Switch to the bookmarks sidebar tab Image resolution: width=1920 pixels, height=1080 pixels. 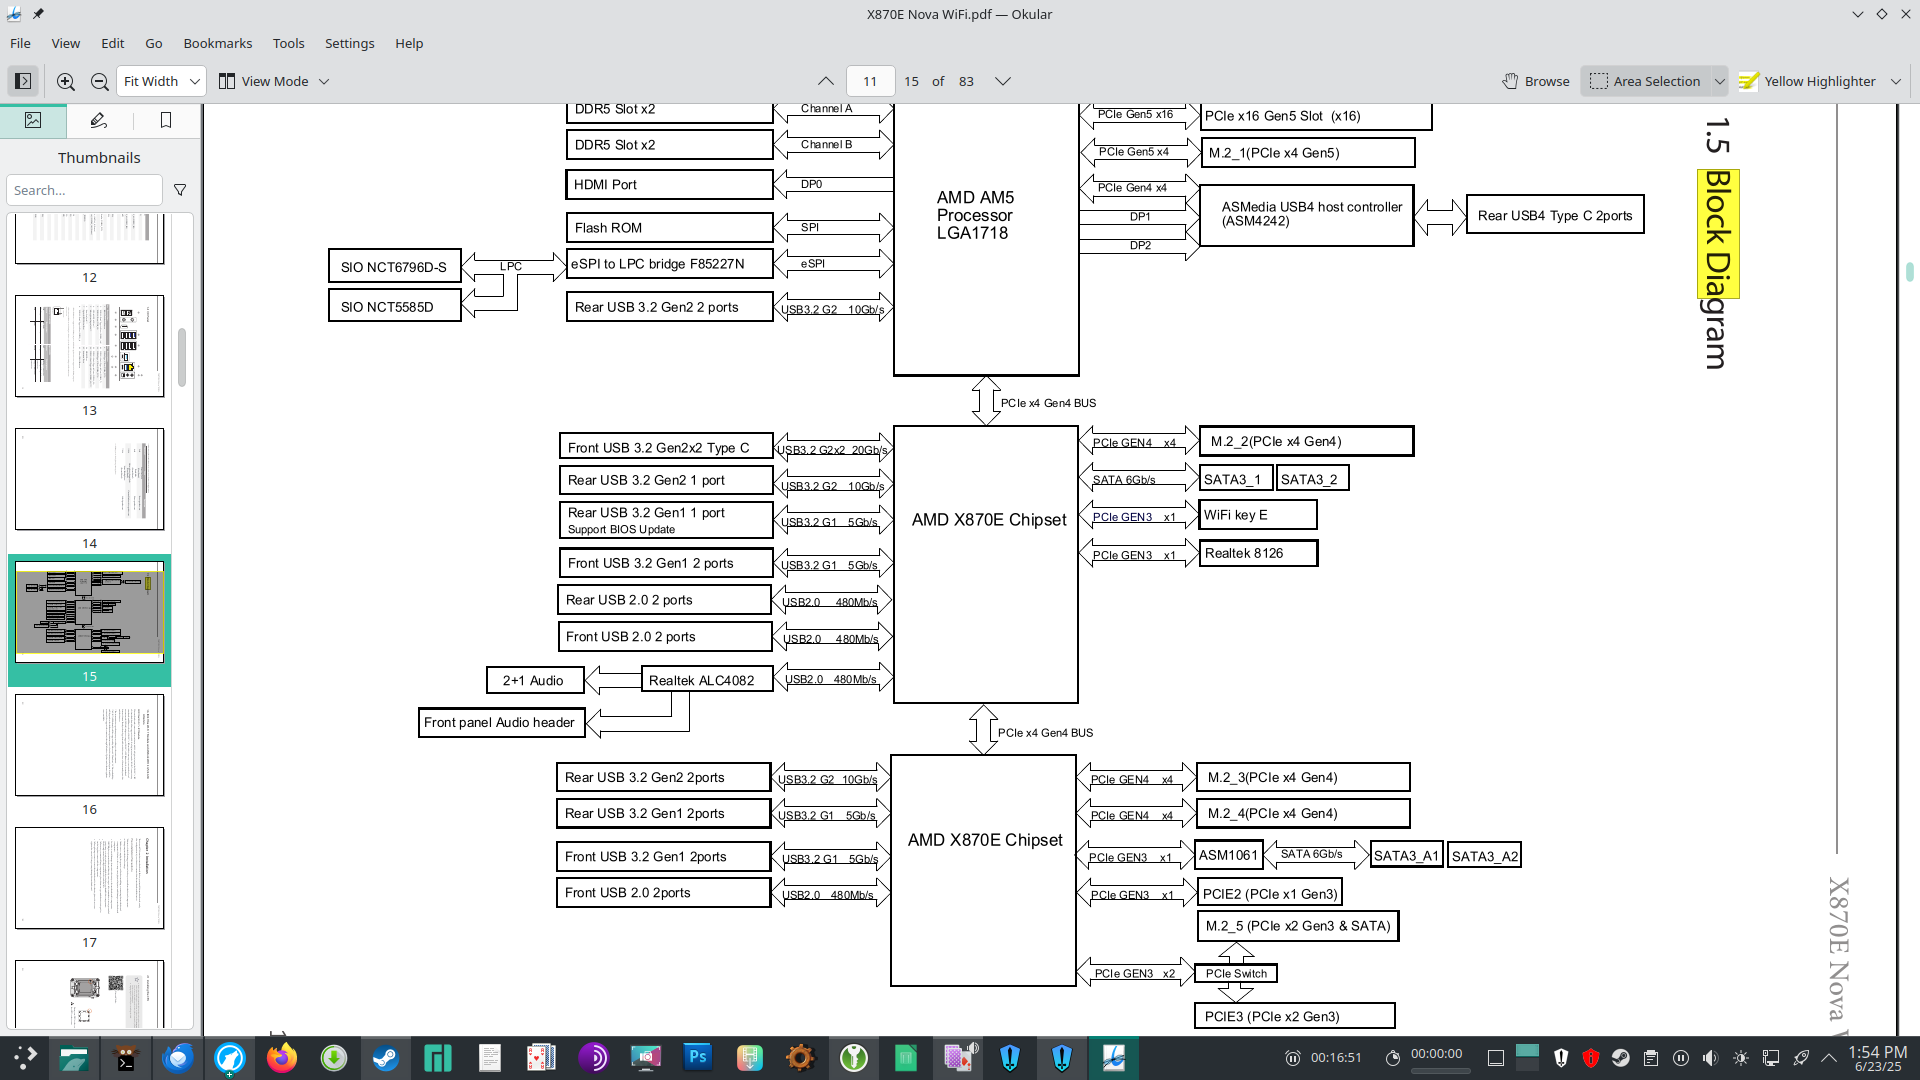[166, 120]
